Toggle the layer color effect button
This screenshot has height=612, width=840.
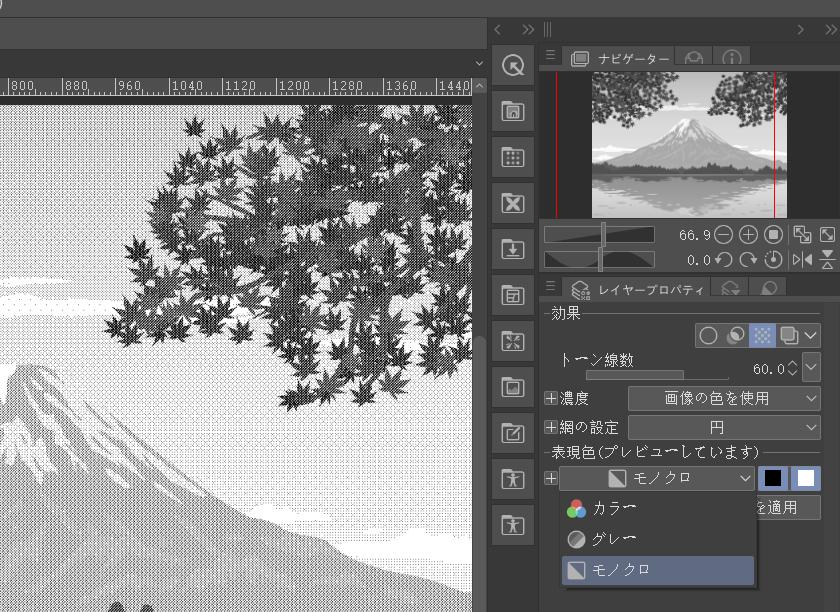(x=789, y=335)
